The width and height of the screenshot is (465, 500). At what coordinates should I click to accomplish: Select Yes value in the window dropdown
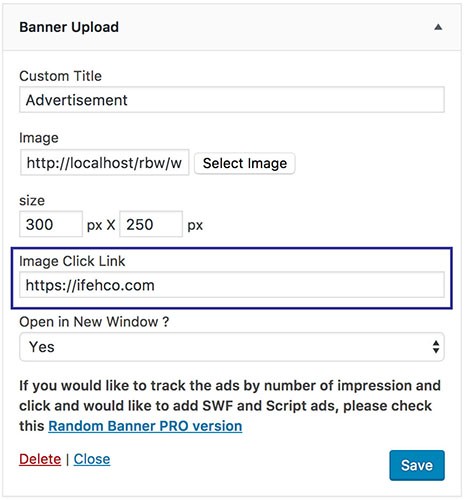(x=42, y=347)
